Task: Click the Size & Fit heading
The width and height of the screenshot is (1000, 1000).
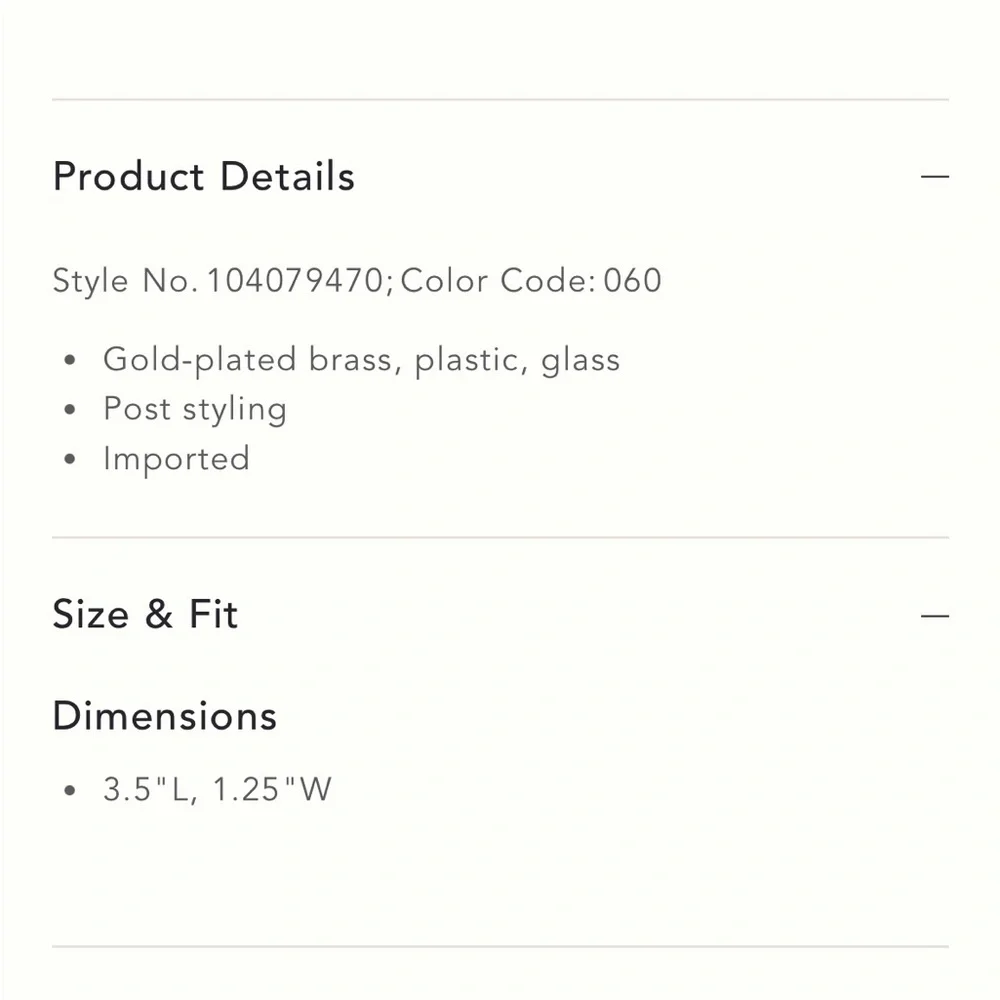Action: click(x=145, y=614)
